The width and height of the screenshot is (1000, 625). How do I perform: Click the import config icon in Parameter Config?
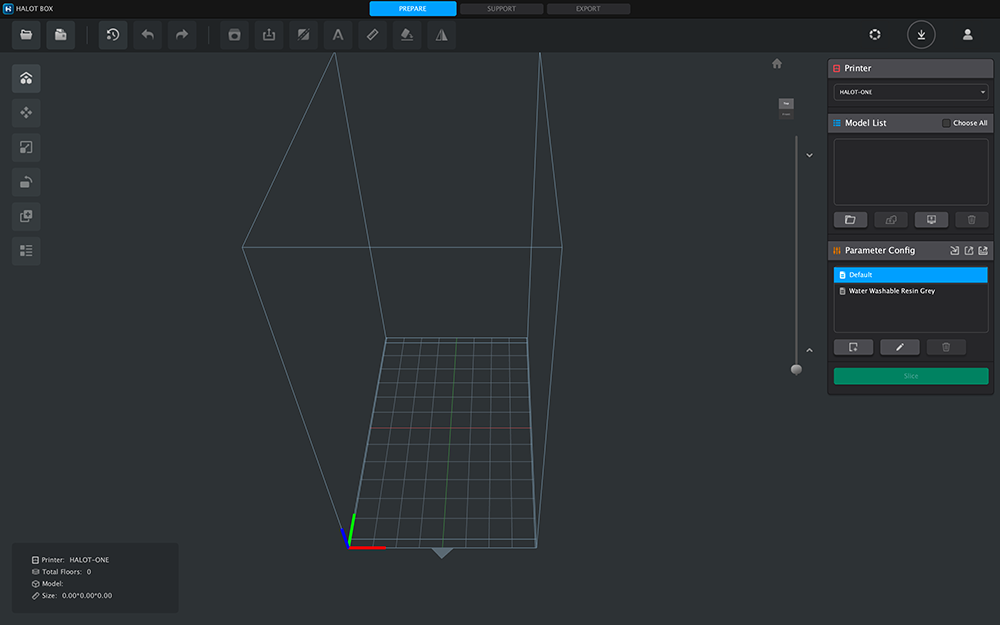point(955,251)
